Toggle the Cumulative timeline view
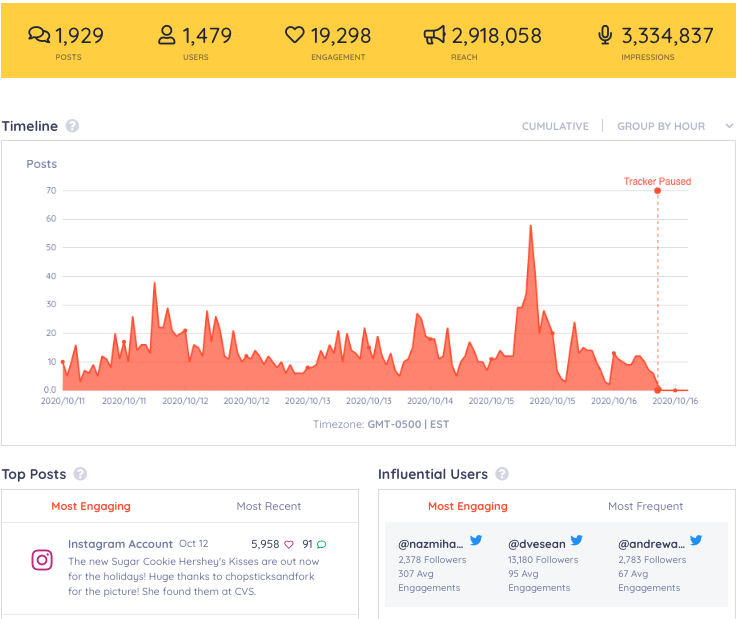The height and width of the screenshot is (619, 742). (x=555, y=126)
